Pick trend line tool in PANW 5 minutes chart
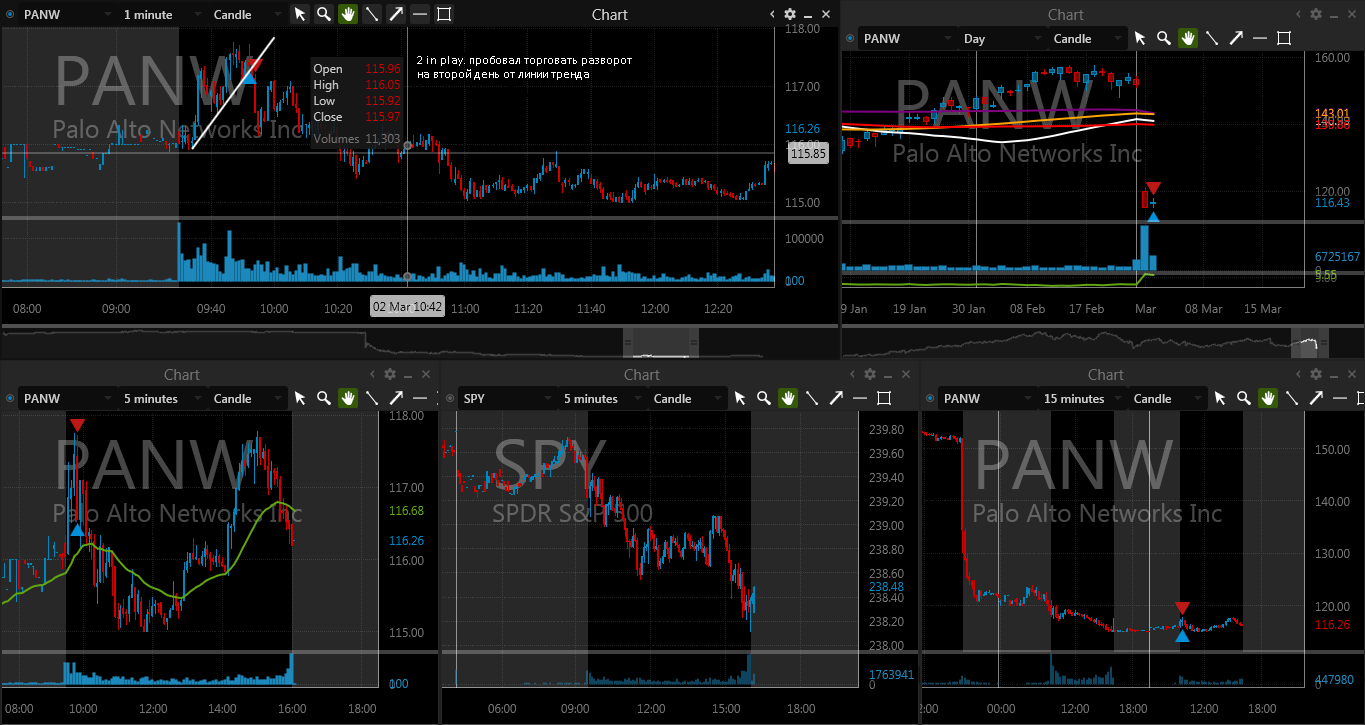Viewport: 1365px width, 725px height. click(372, 398)
